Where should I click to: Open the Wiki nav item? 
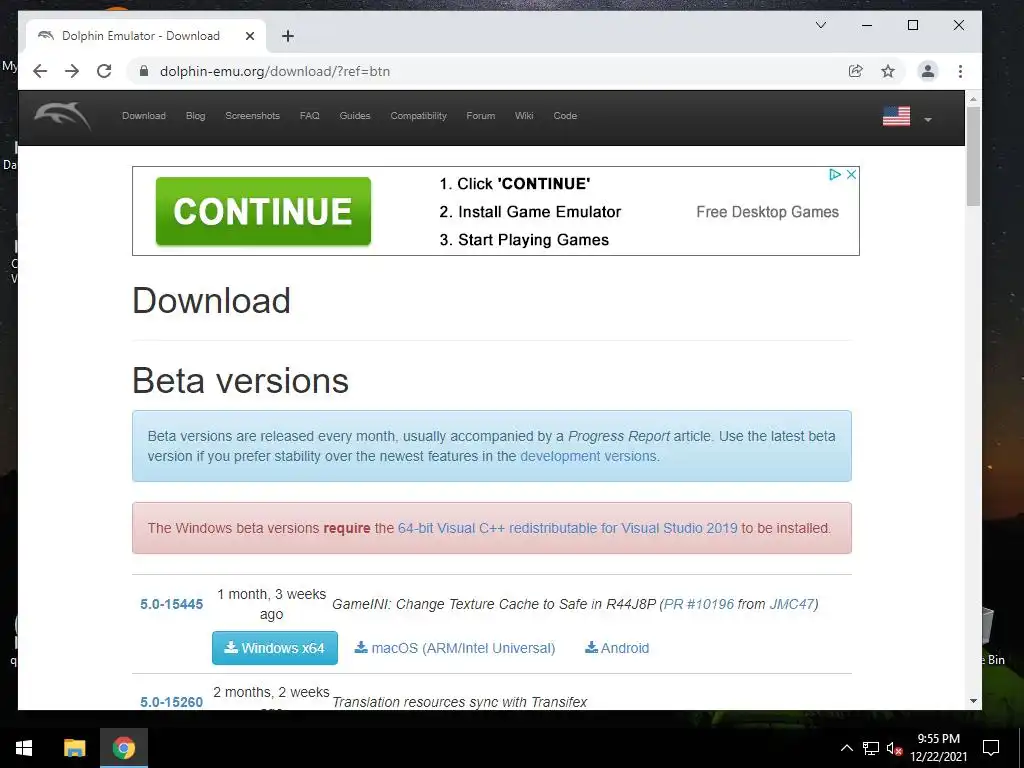[x=524, y=116]
